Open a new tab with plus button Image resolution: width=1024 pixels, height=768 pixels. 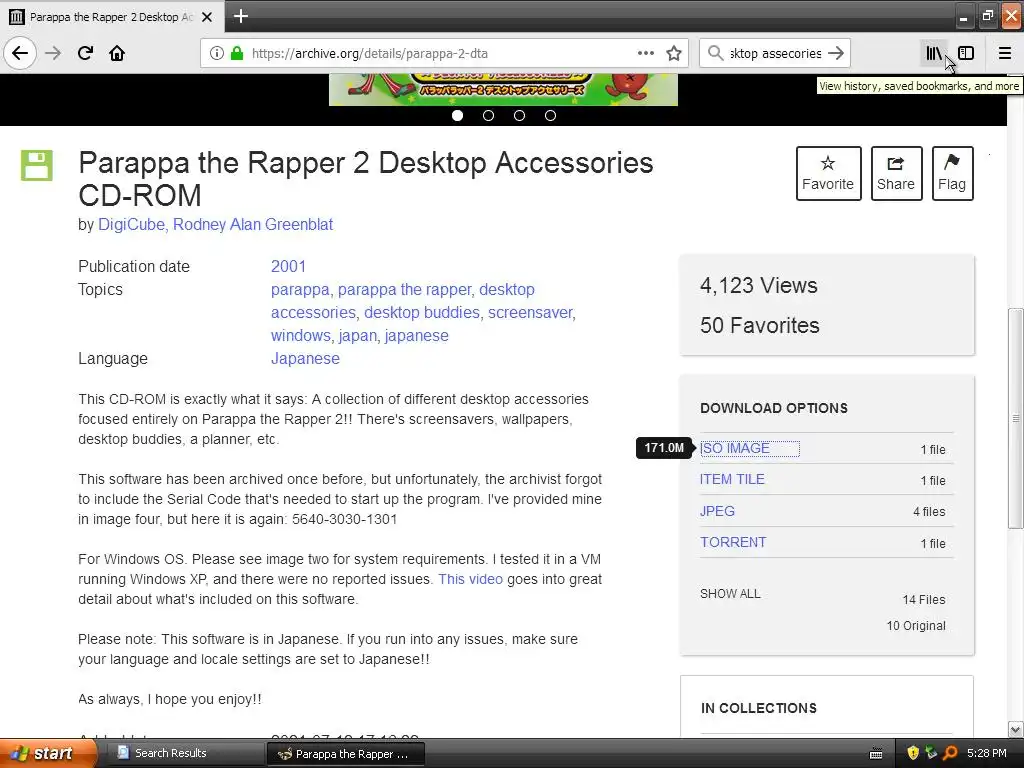(241, 16)
